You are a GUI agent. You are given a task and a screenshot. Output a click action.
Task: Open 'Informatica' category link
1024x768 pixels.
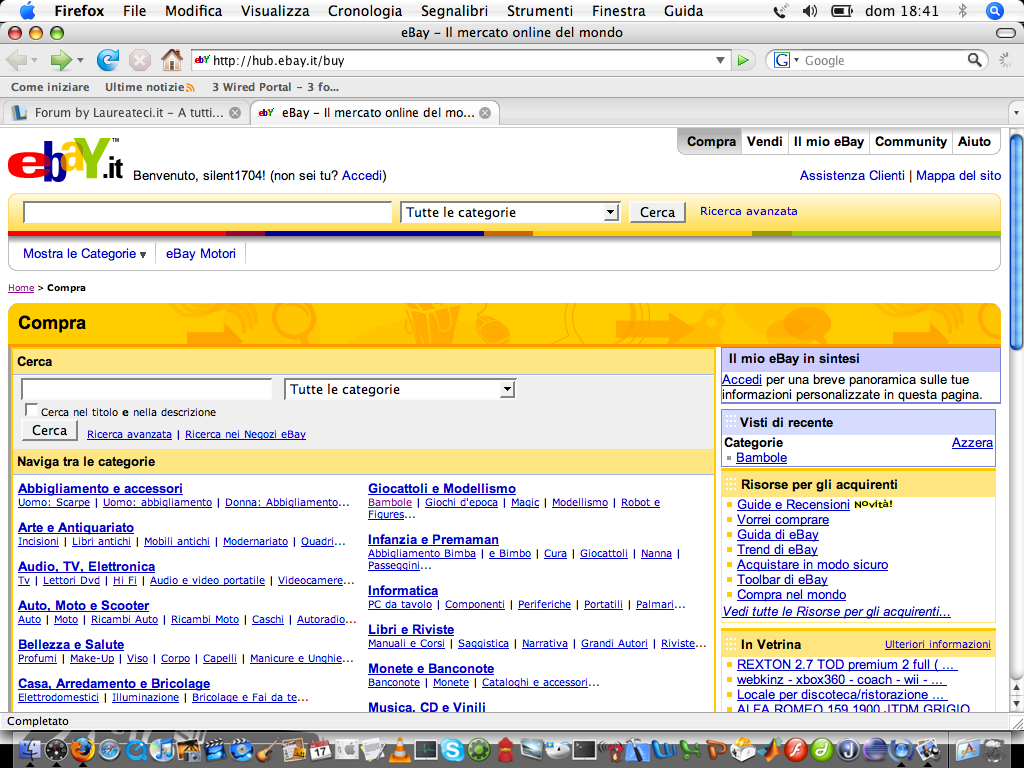403,590
